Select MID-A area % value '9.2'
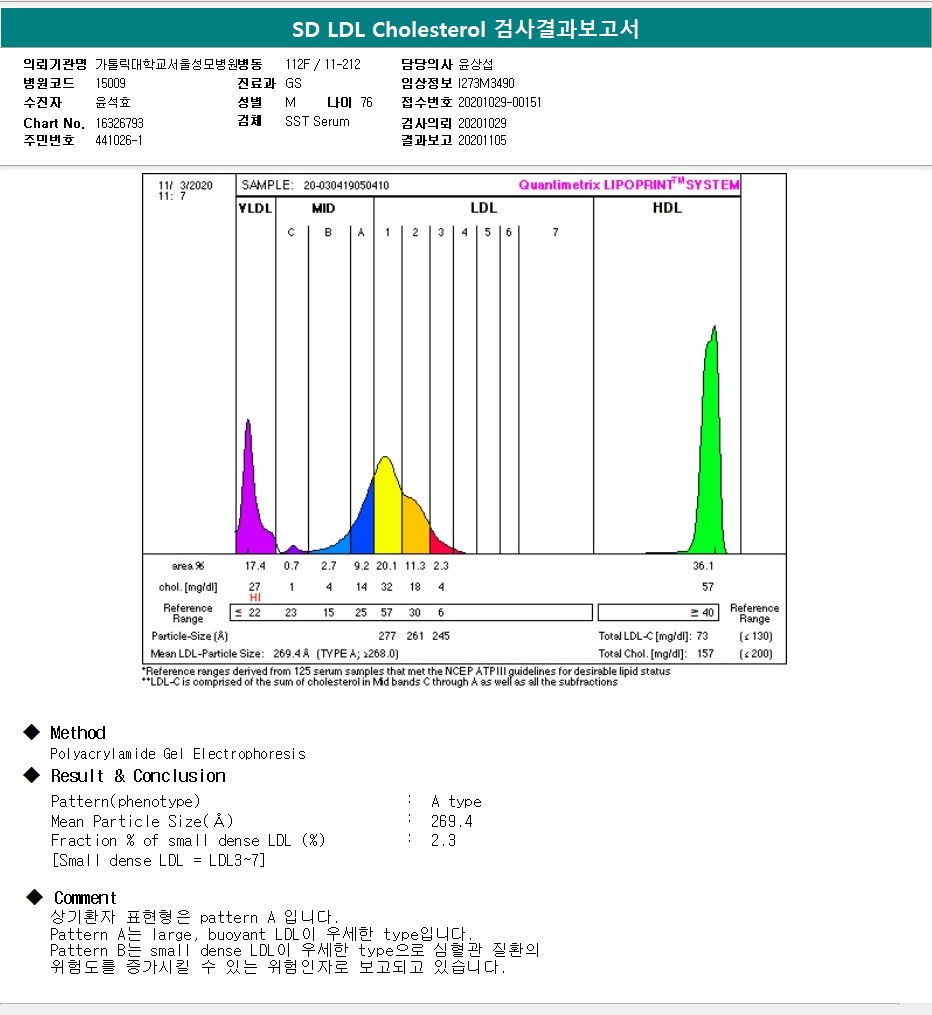The image size is (932, 1015). click(x=361, y=566)
